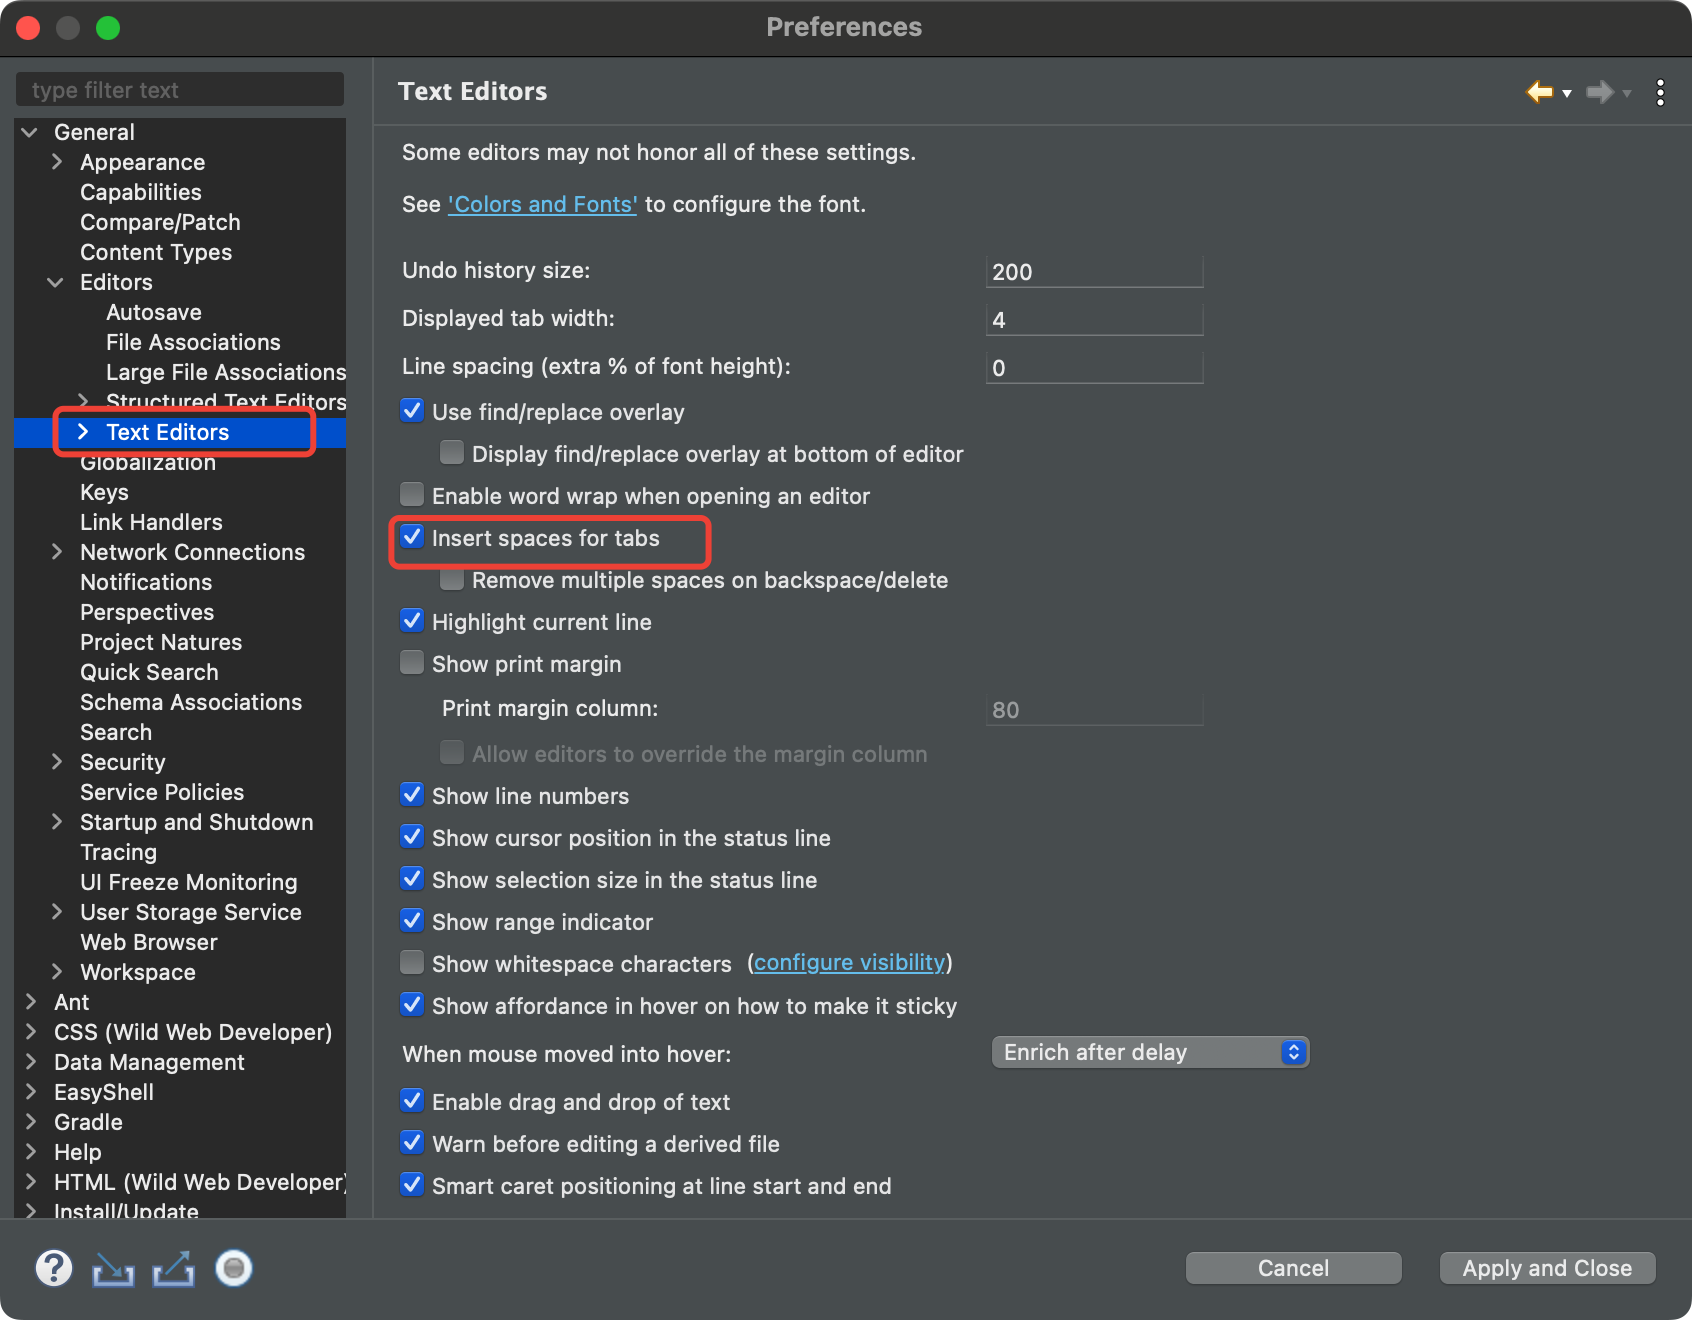This screenshot has width=1692, height=1320.
Task: Expand the User Storage Service node
Action: pos(57,912)
